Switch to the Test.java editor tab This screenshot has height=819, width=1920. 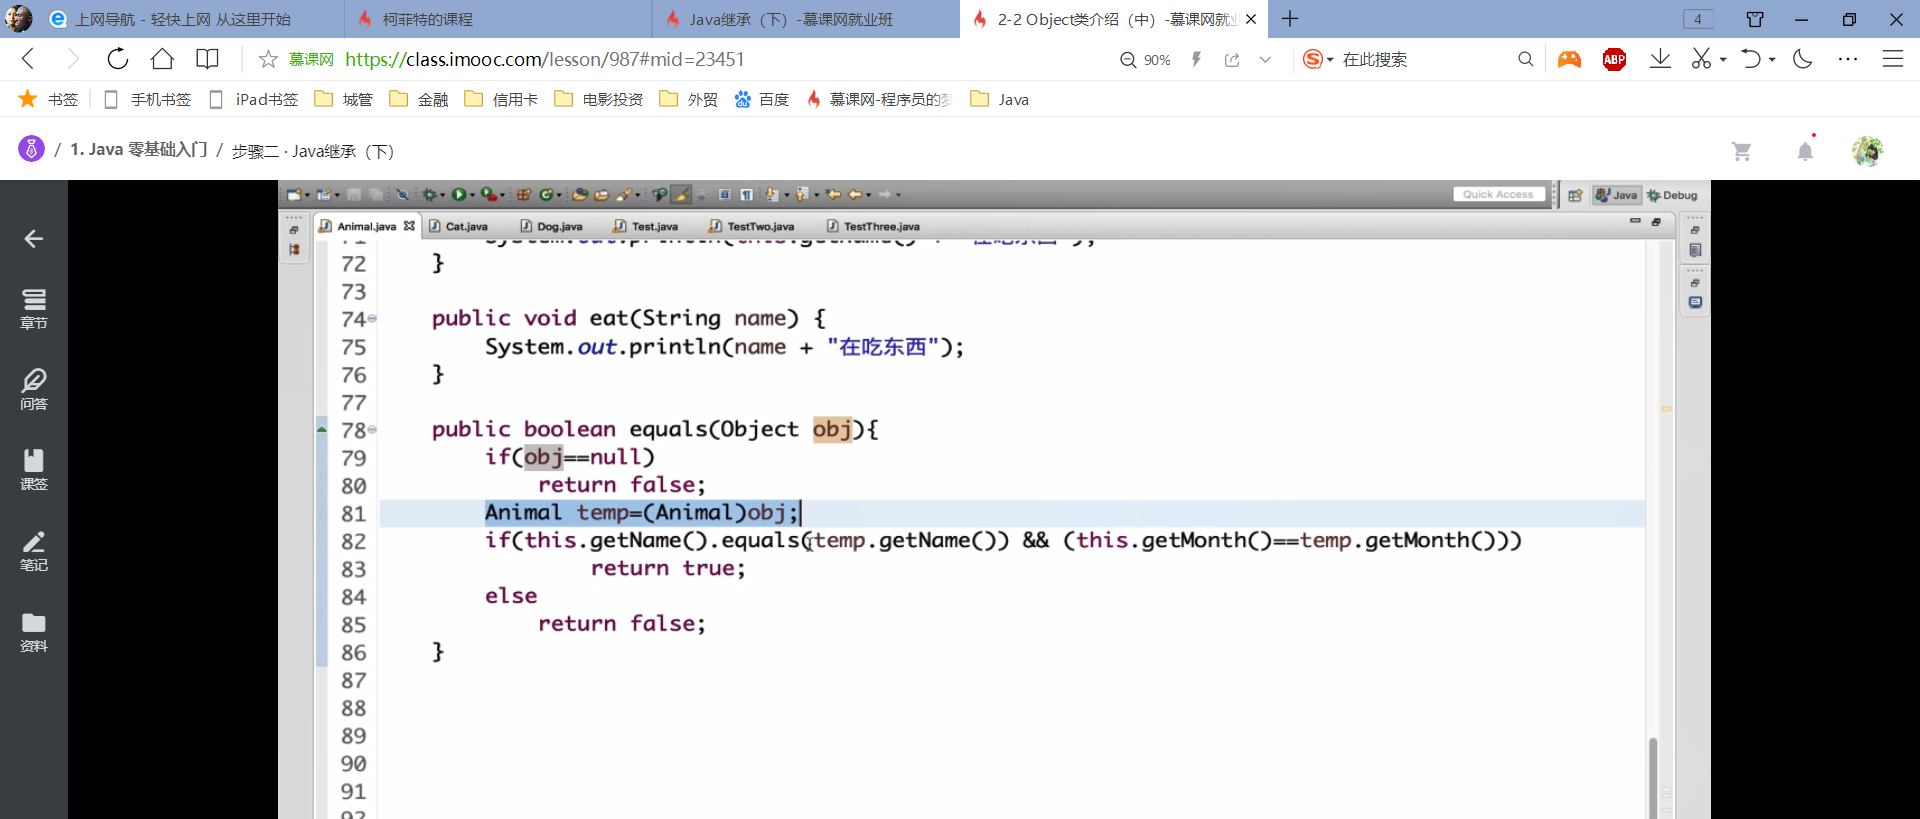[647, 226]
